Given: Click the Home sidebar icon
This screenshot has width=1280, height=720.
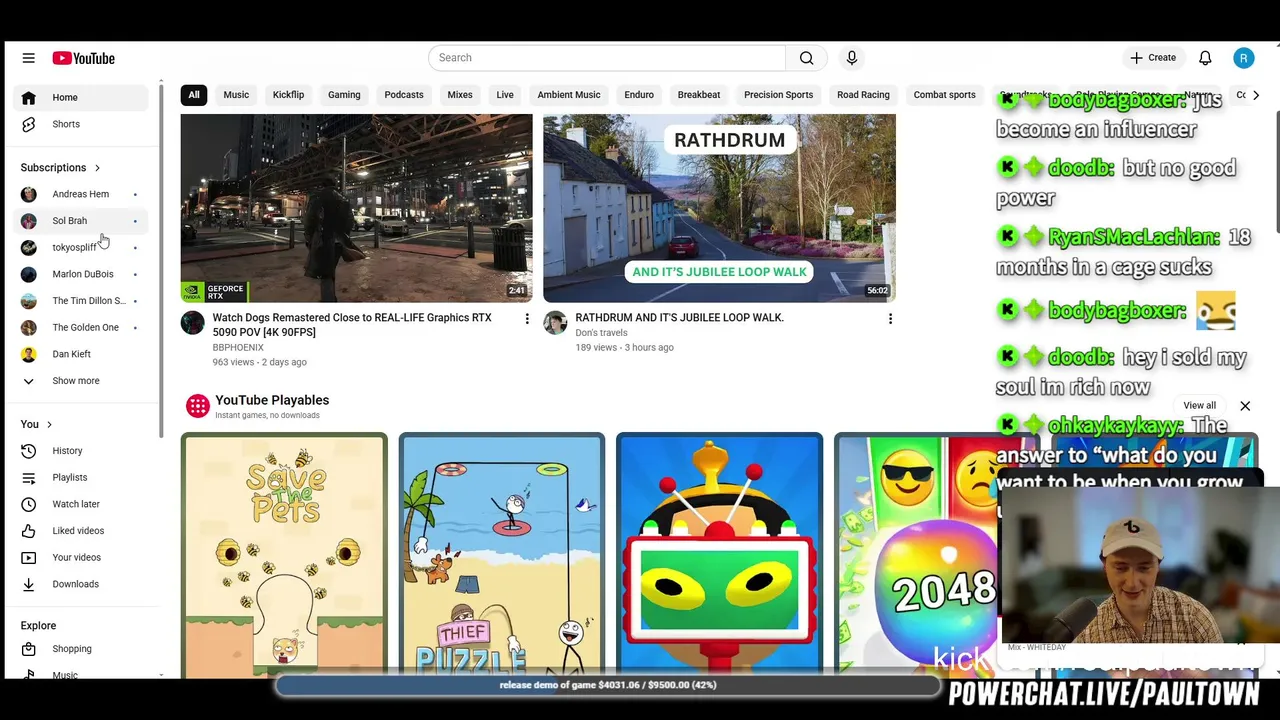Looking at the screenshot, I should (x=29, y=97).
